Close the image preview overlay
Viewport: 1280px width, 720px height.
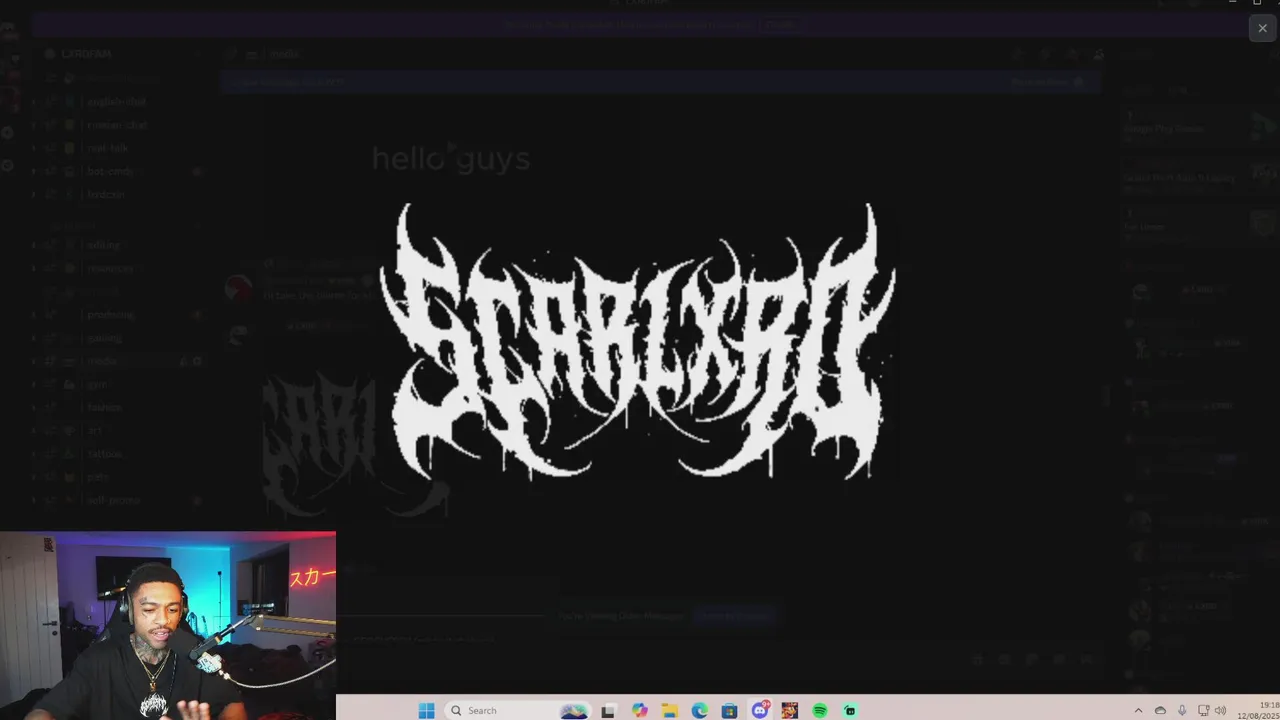click(1262, 28)
